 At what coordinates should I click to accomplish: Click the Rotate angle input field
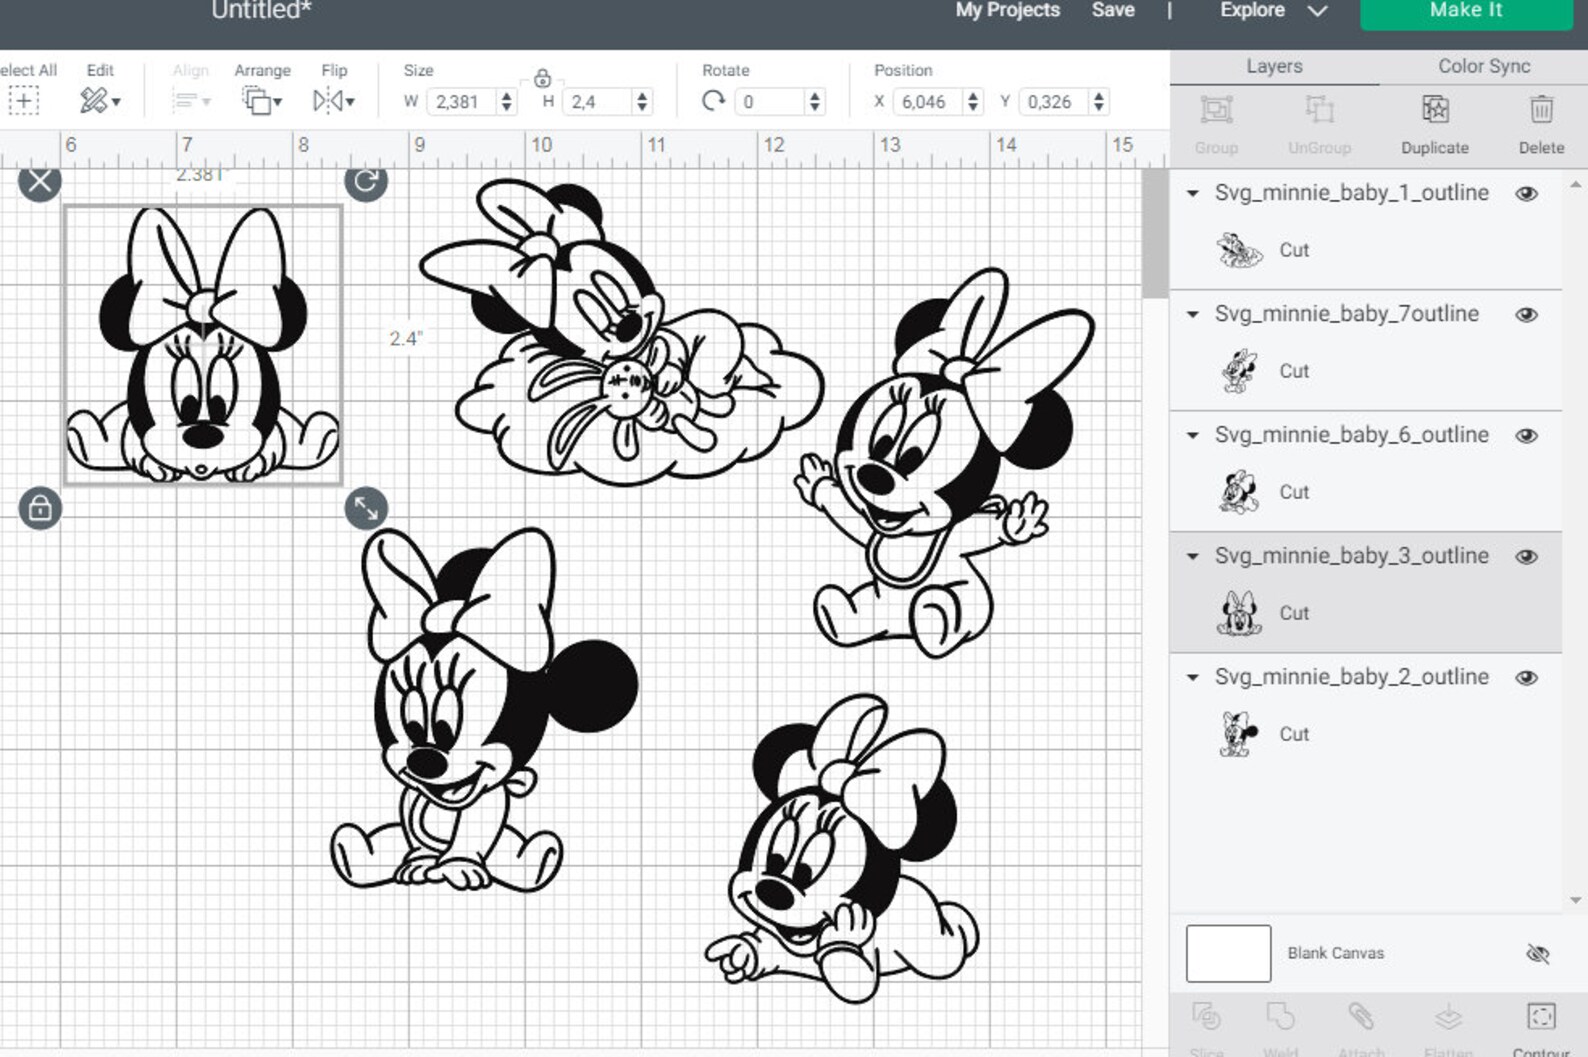(x=770, y=102)
